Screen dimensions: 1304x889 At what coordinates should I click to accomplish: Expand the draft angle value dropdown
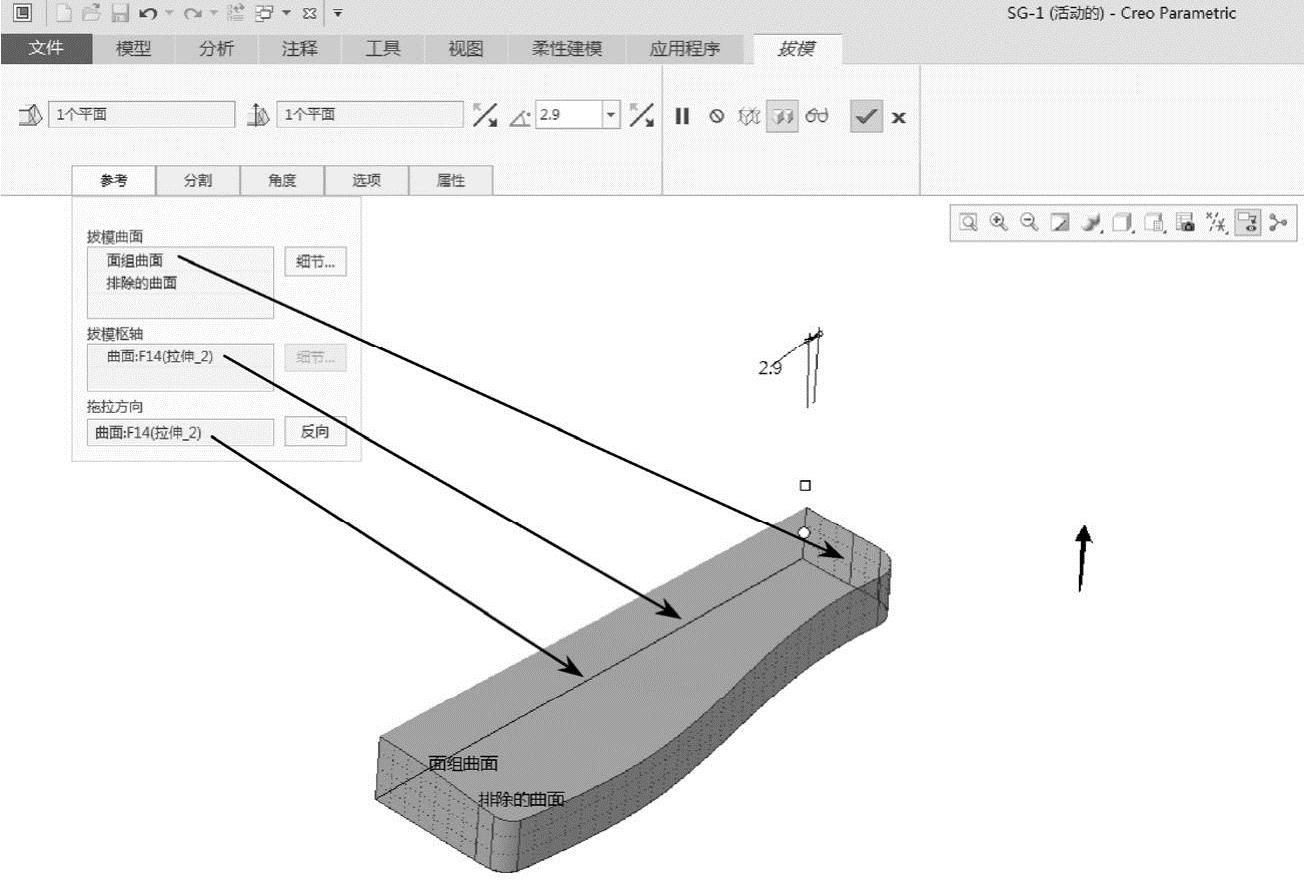(611, 115)
